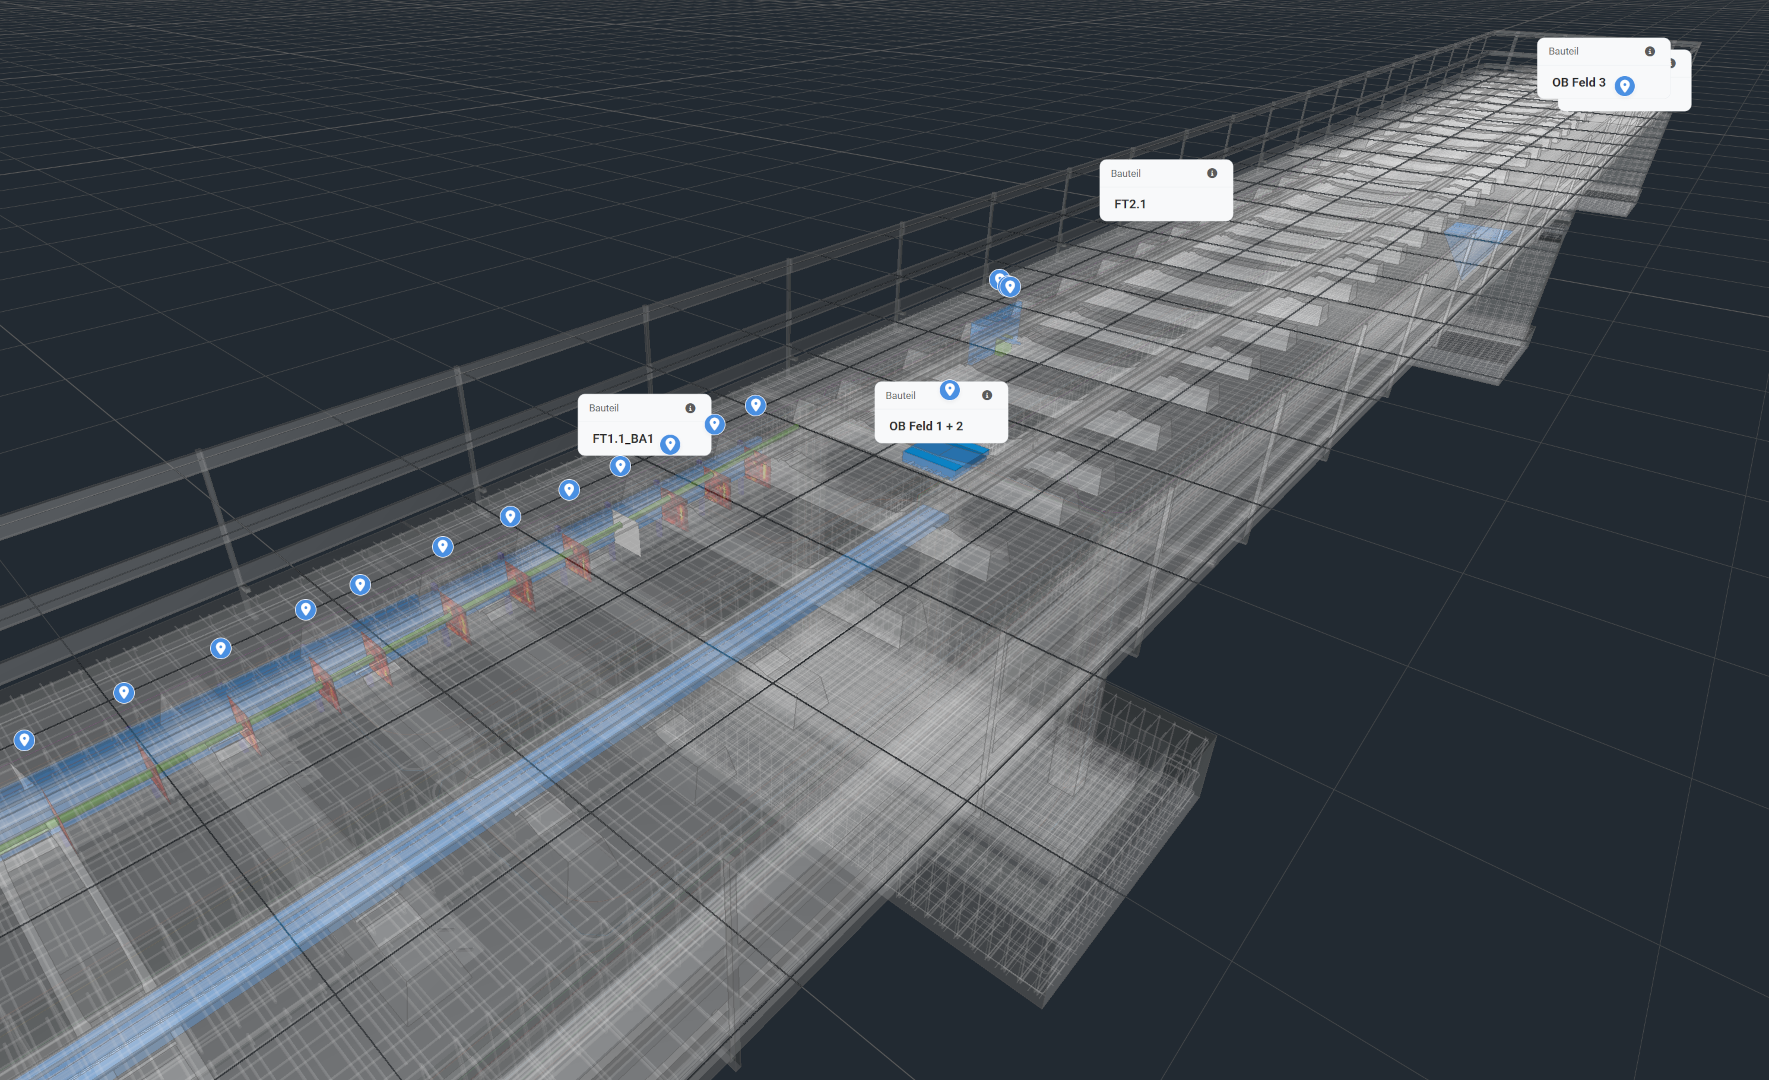This screenshot has height=1080, width=1769.
Task: Click the pin just right of FT1.1_BA1 card
Action: pos(756,405)
